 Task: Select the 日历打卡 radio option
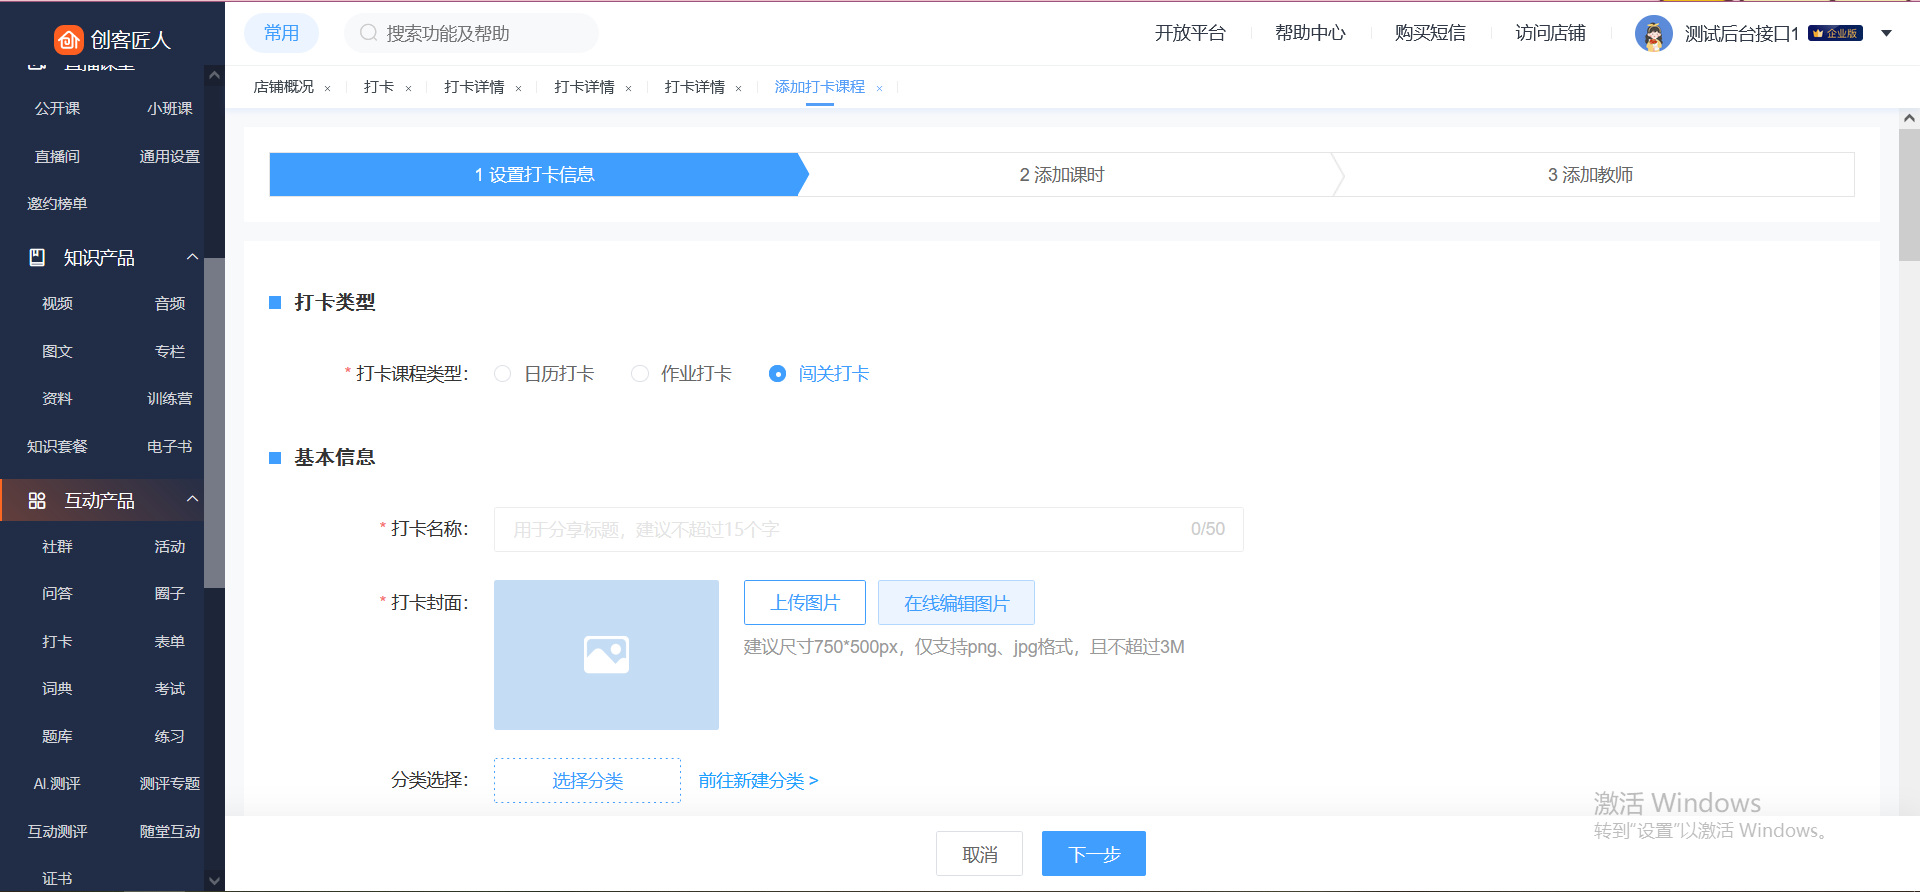coord(503,374)
